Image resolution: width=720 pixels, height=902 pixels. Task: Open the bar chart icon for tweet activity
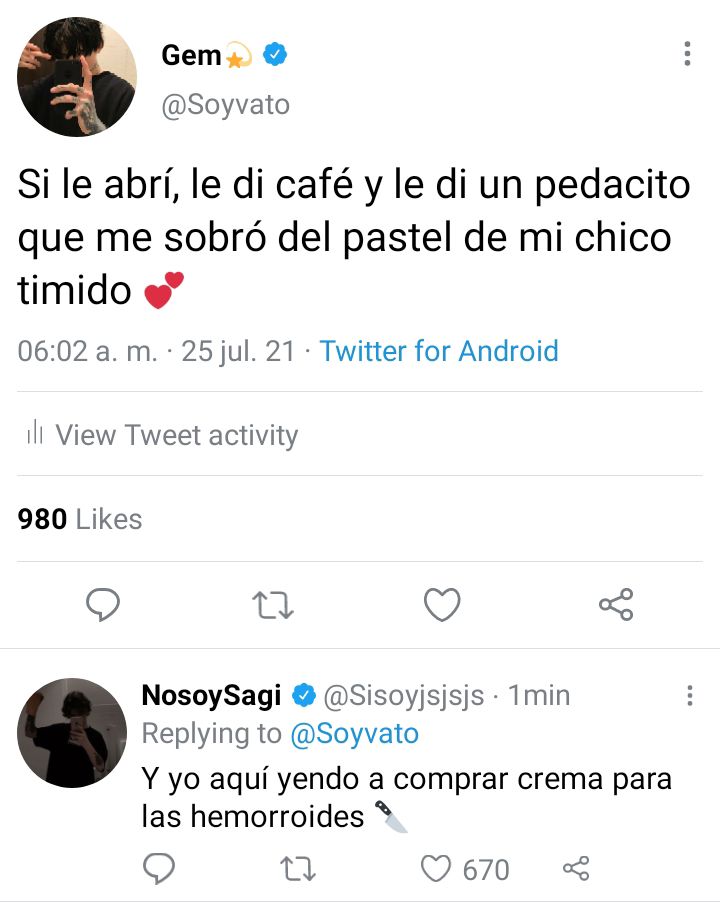point(35,433)
